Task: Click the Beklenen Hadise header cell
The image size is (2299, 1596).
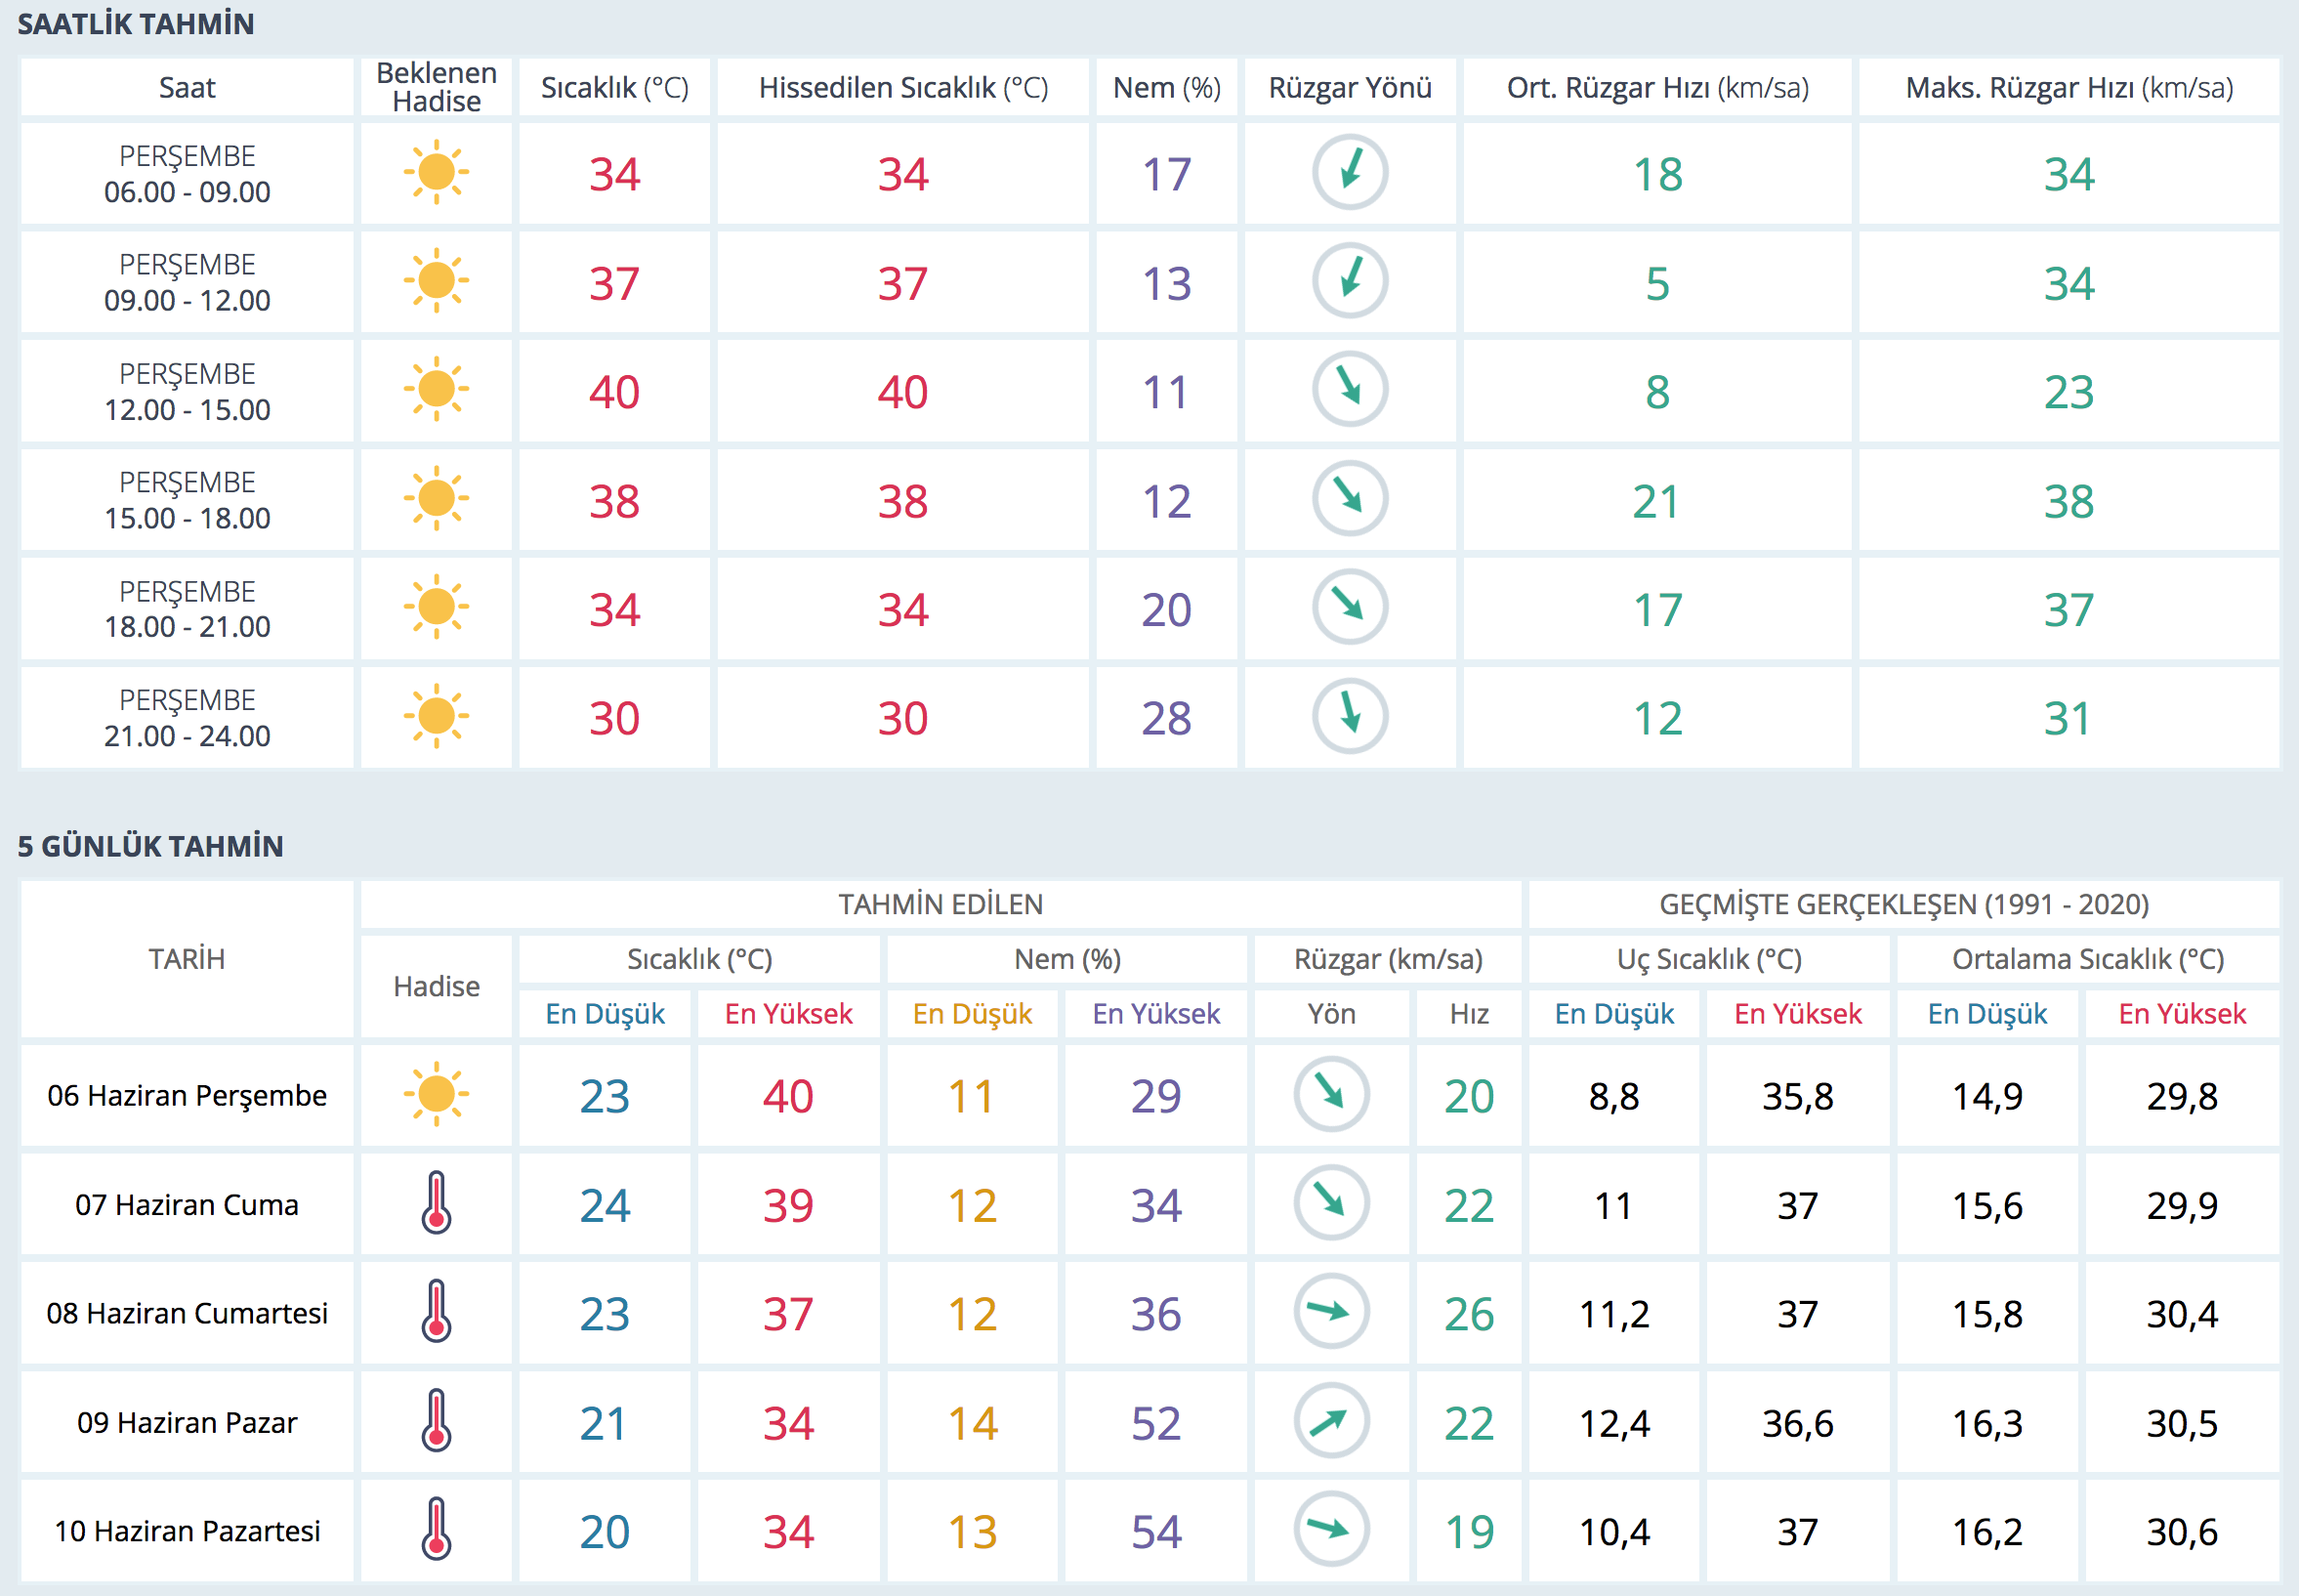Action: tap(436, 87)
